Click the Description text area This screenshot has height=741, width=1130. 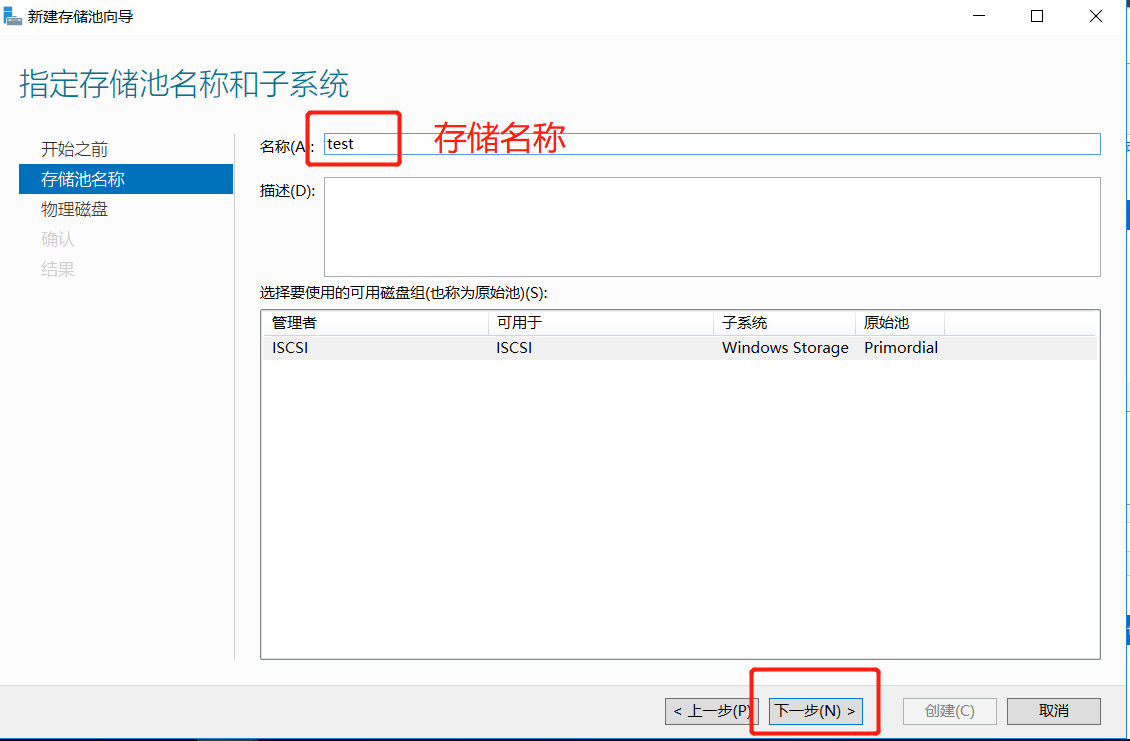click(712, 227)
